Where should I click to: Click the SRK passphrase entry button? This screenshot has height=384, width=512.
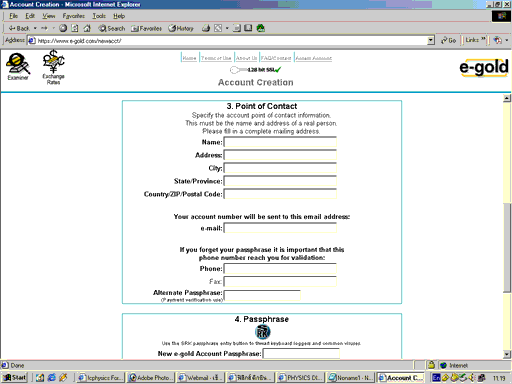pyautogui.click(x=263, y=332)
